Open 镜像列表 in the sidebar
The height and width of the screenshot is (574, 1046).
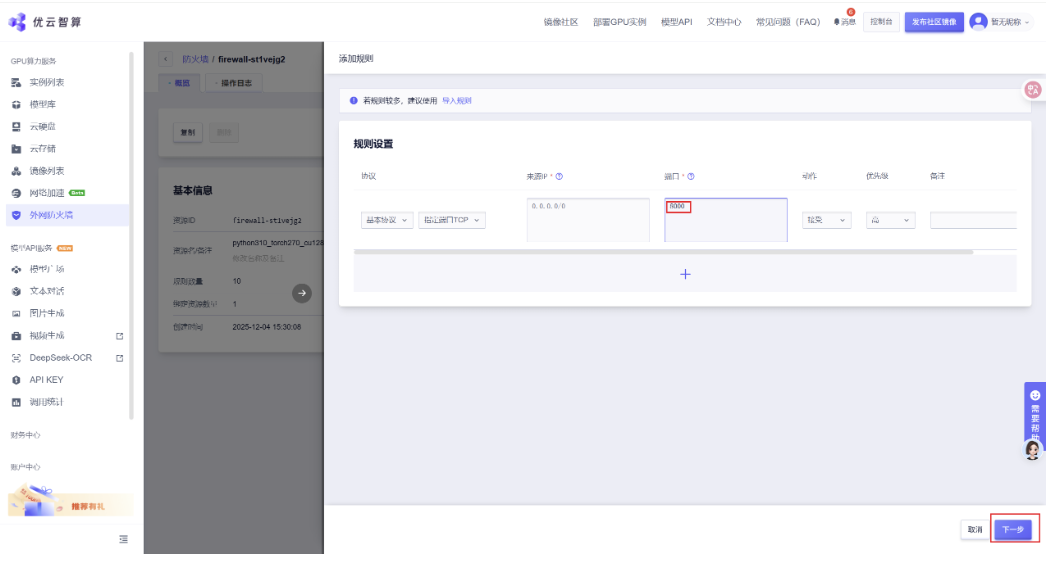[x=47, y=171]
